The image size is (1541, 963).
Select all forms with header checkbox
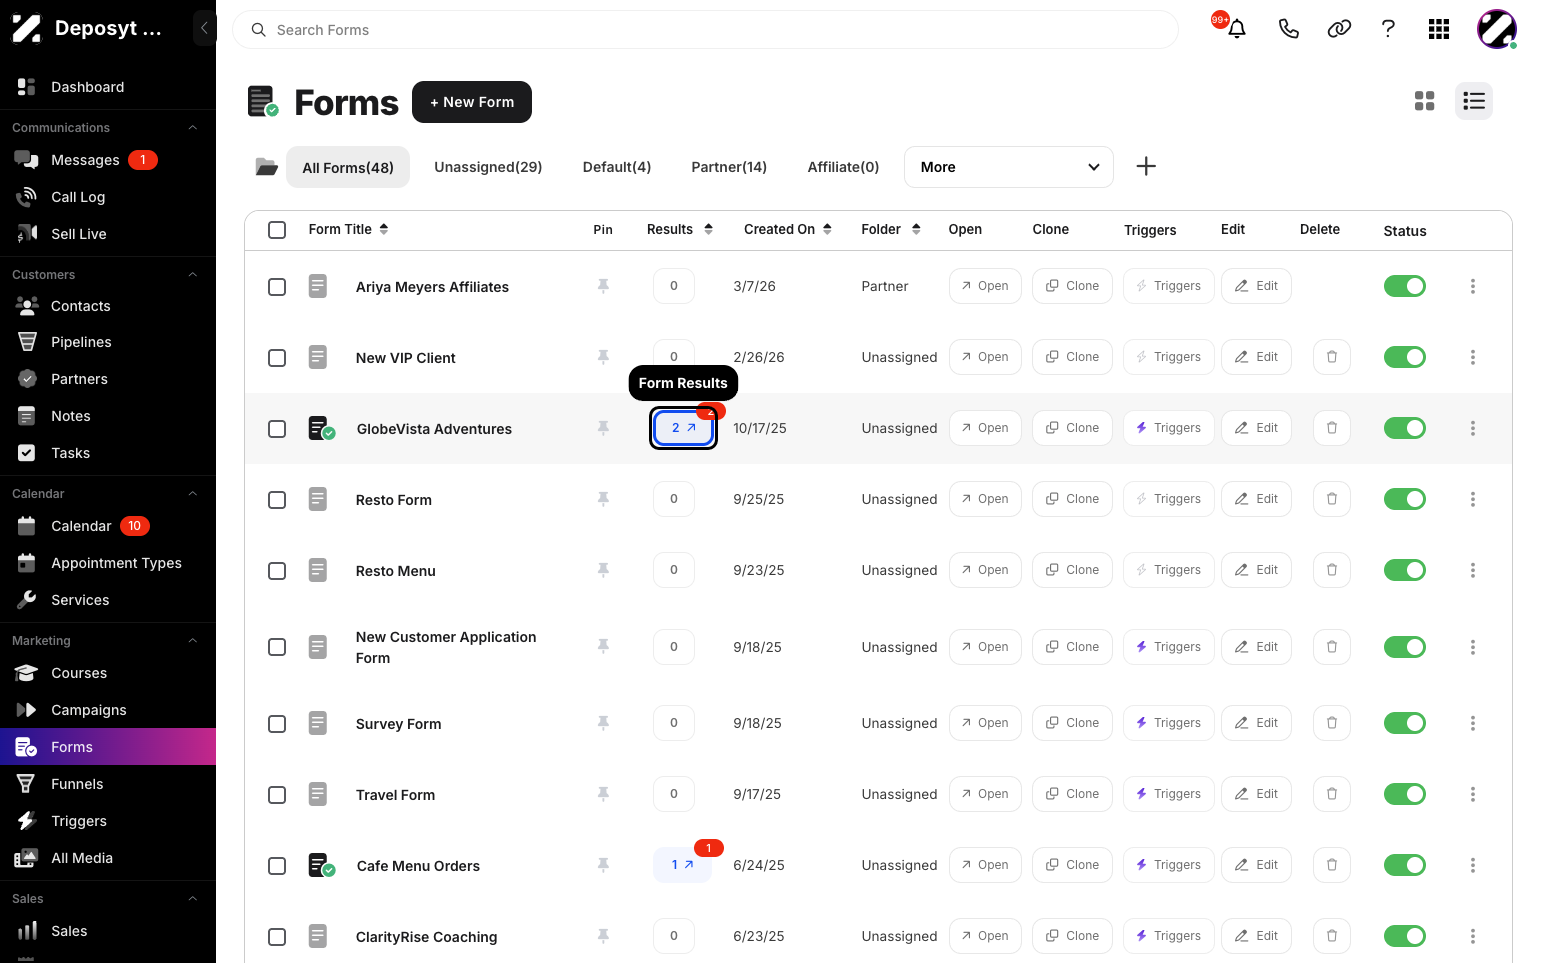(x=277, y=230)
